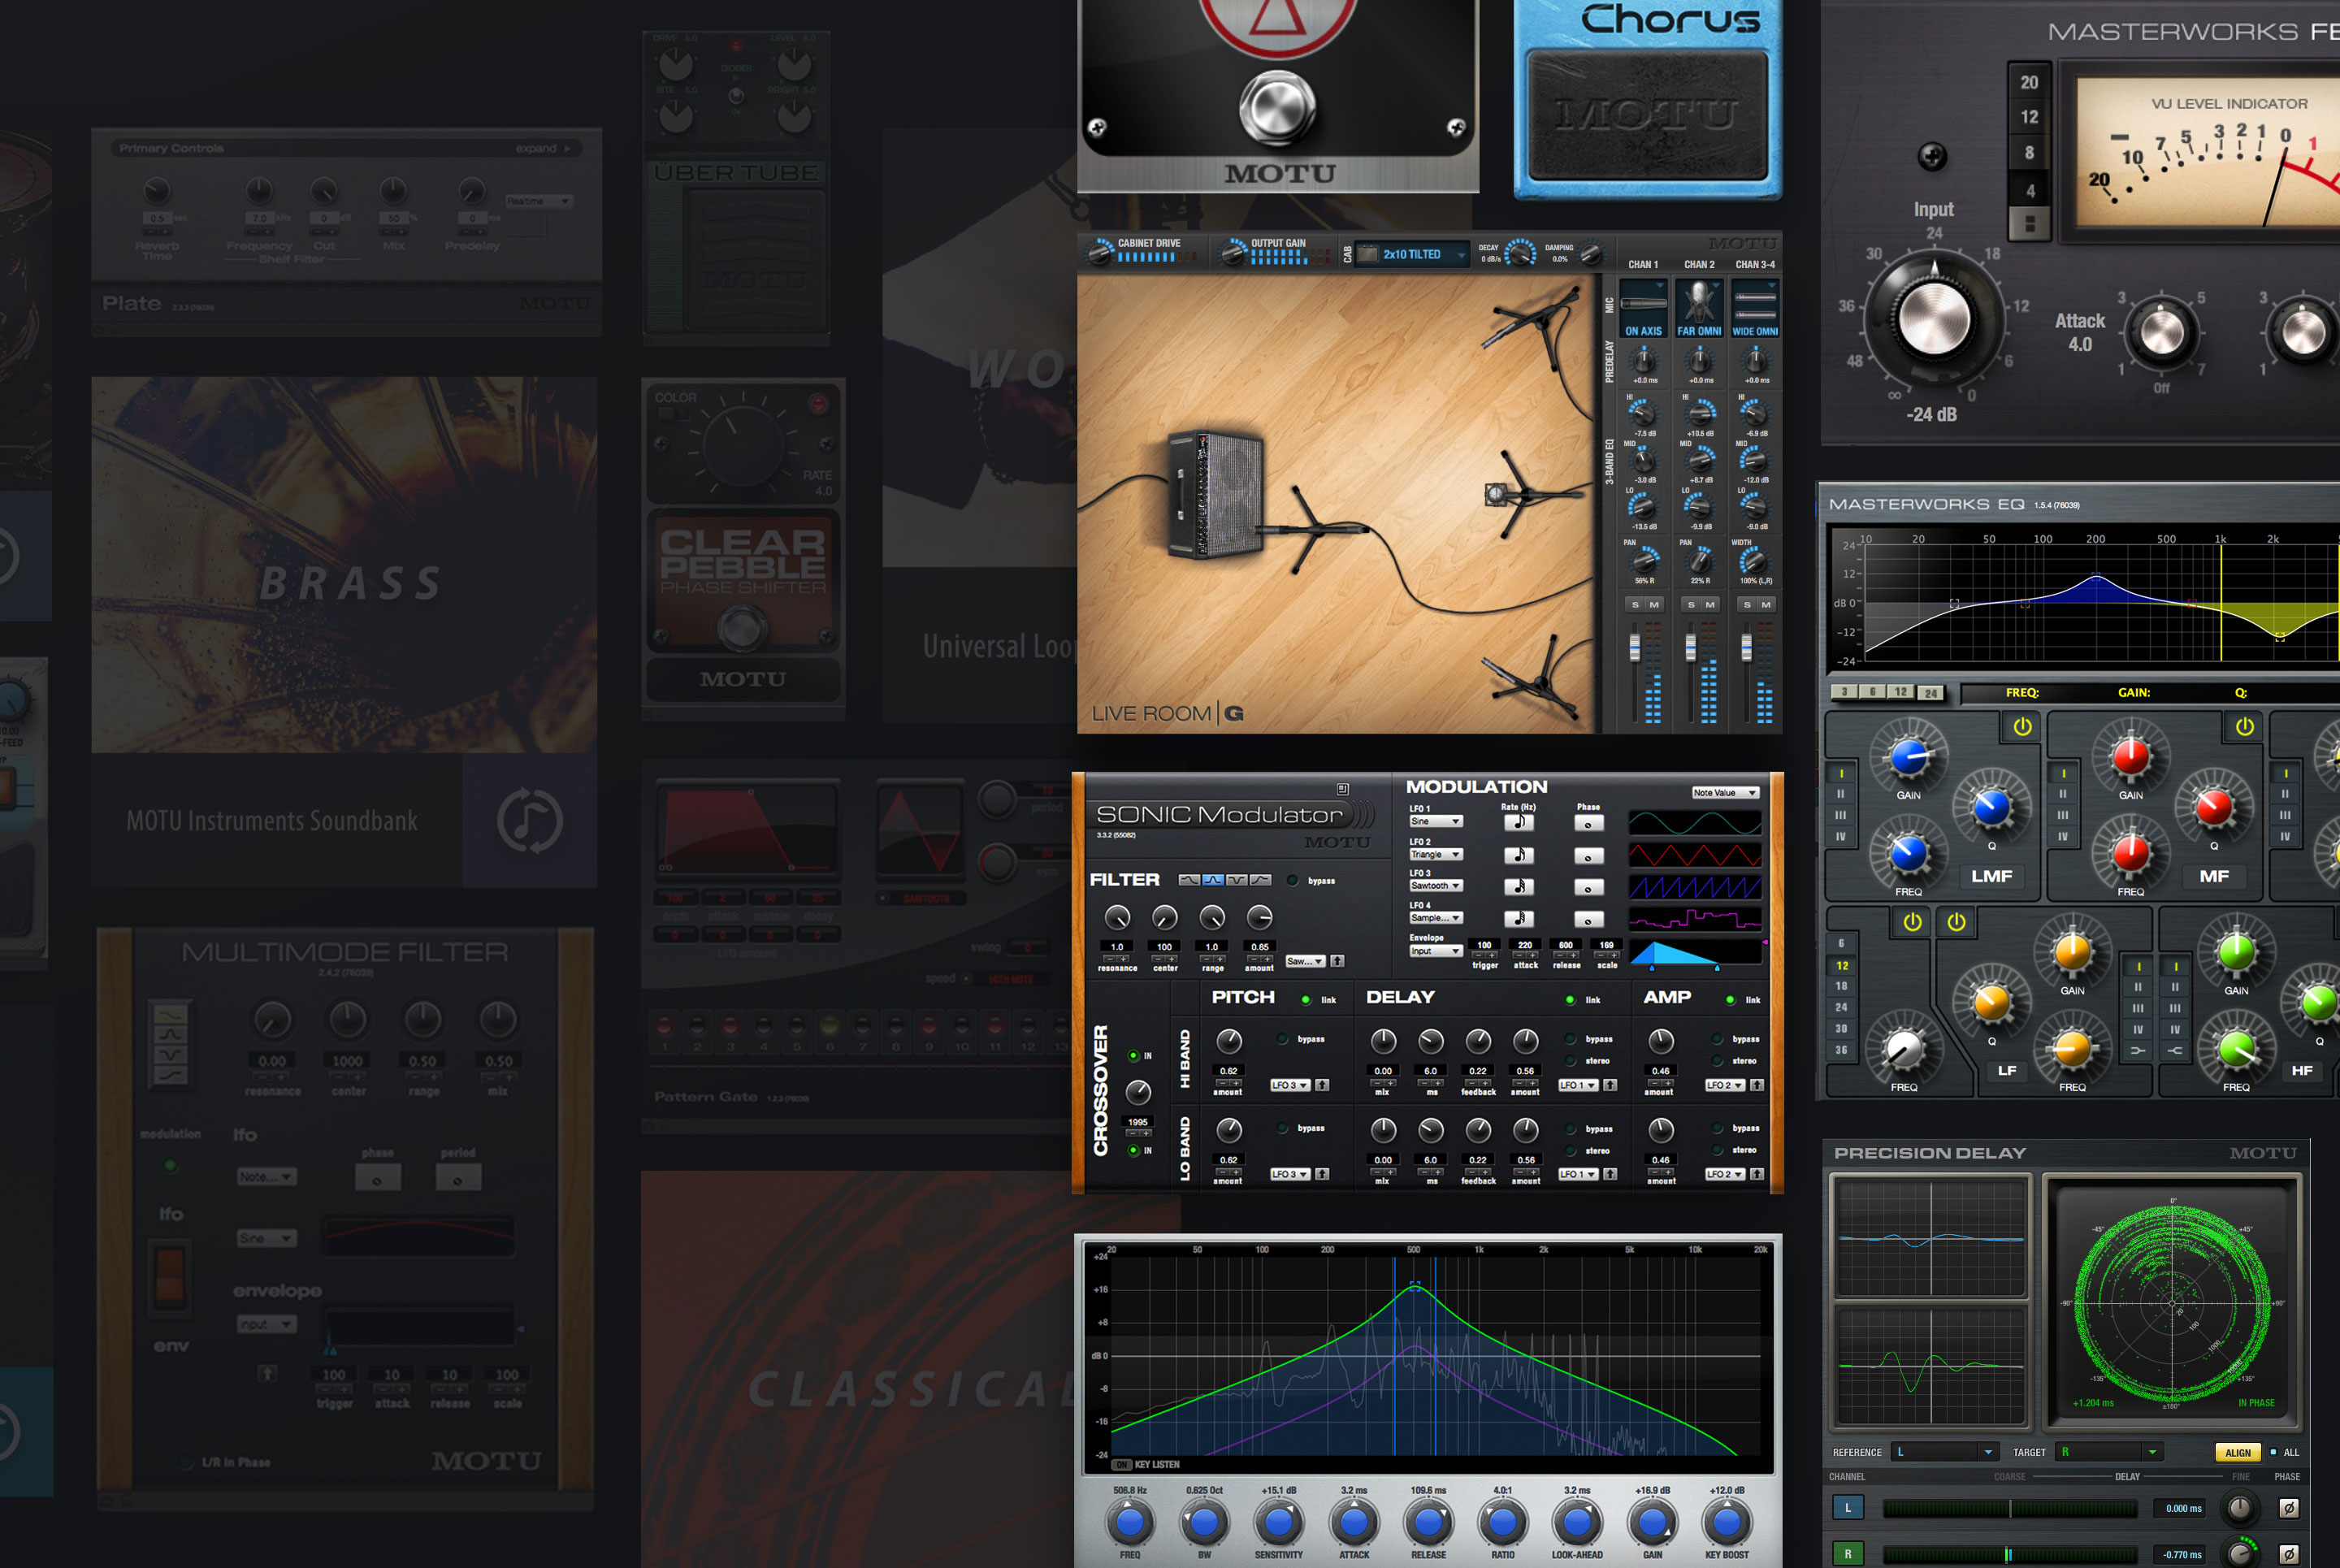Select the 6 dB slope tab in EQ

pyautogui.click(x=1872, y=692)
